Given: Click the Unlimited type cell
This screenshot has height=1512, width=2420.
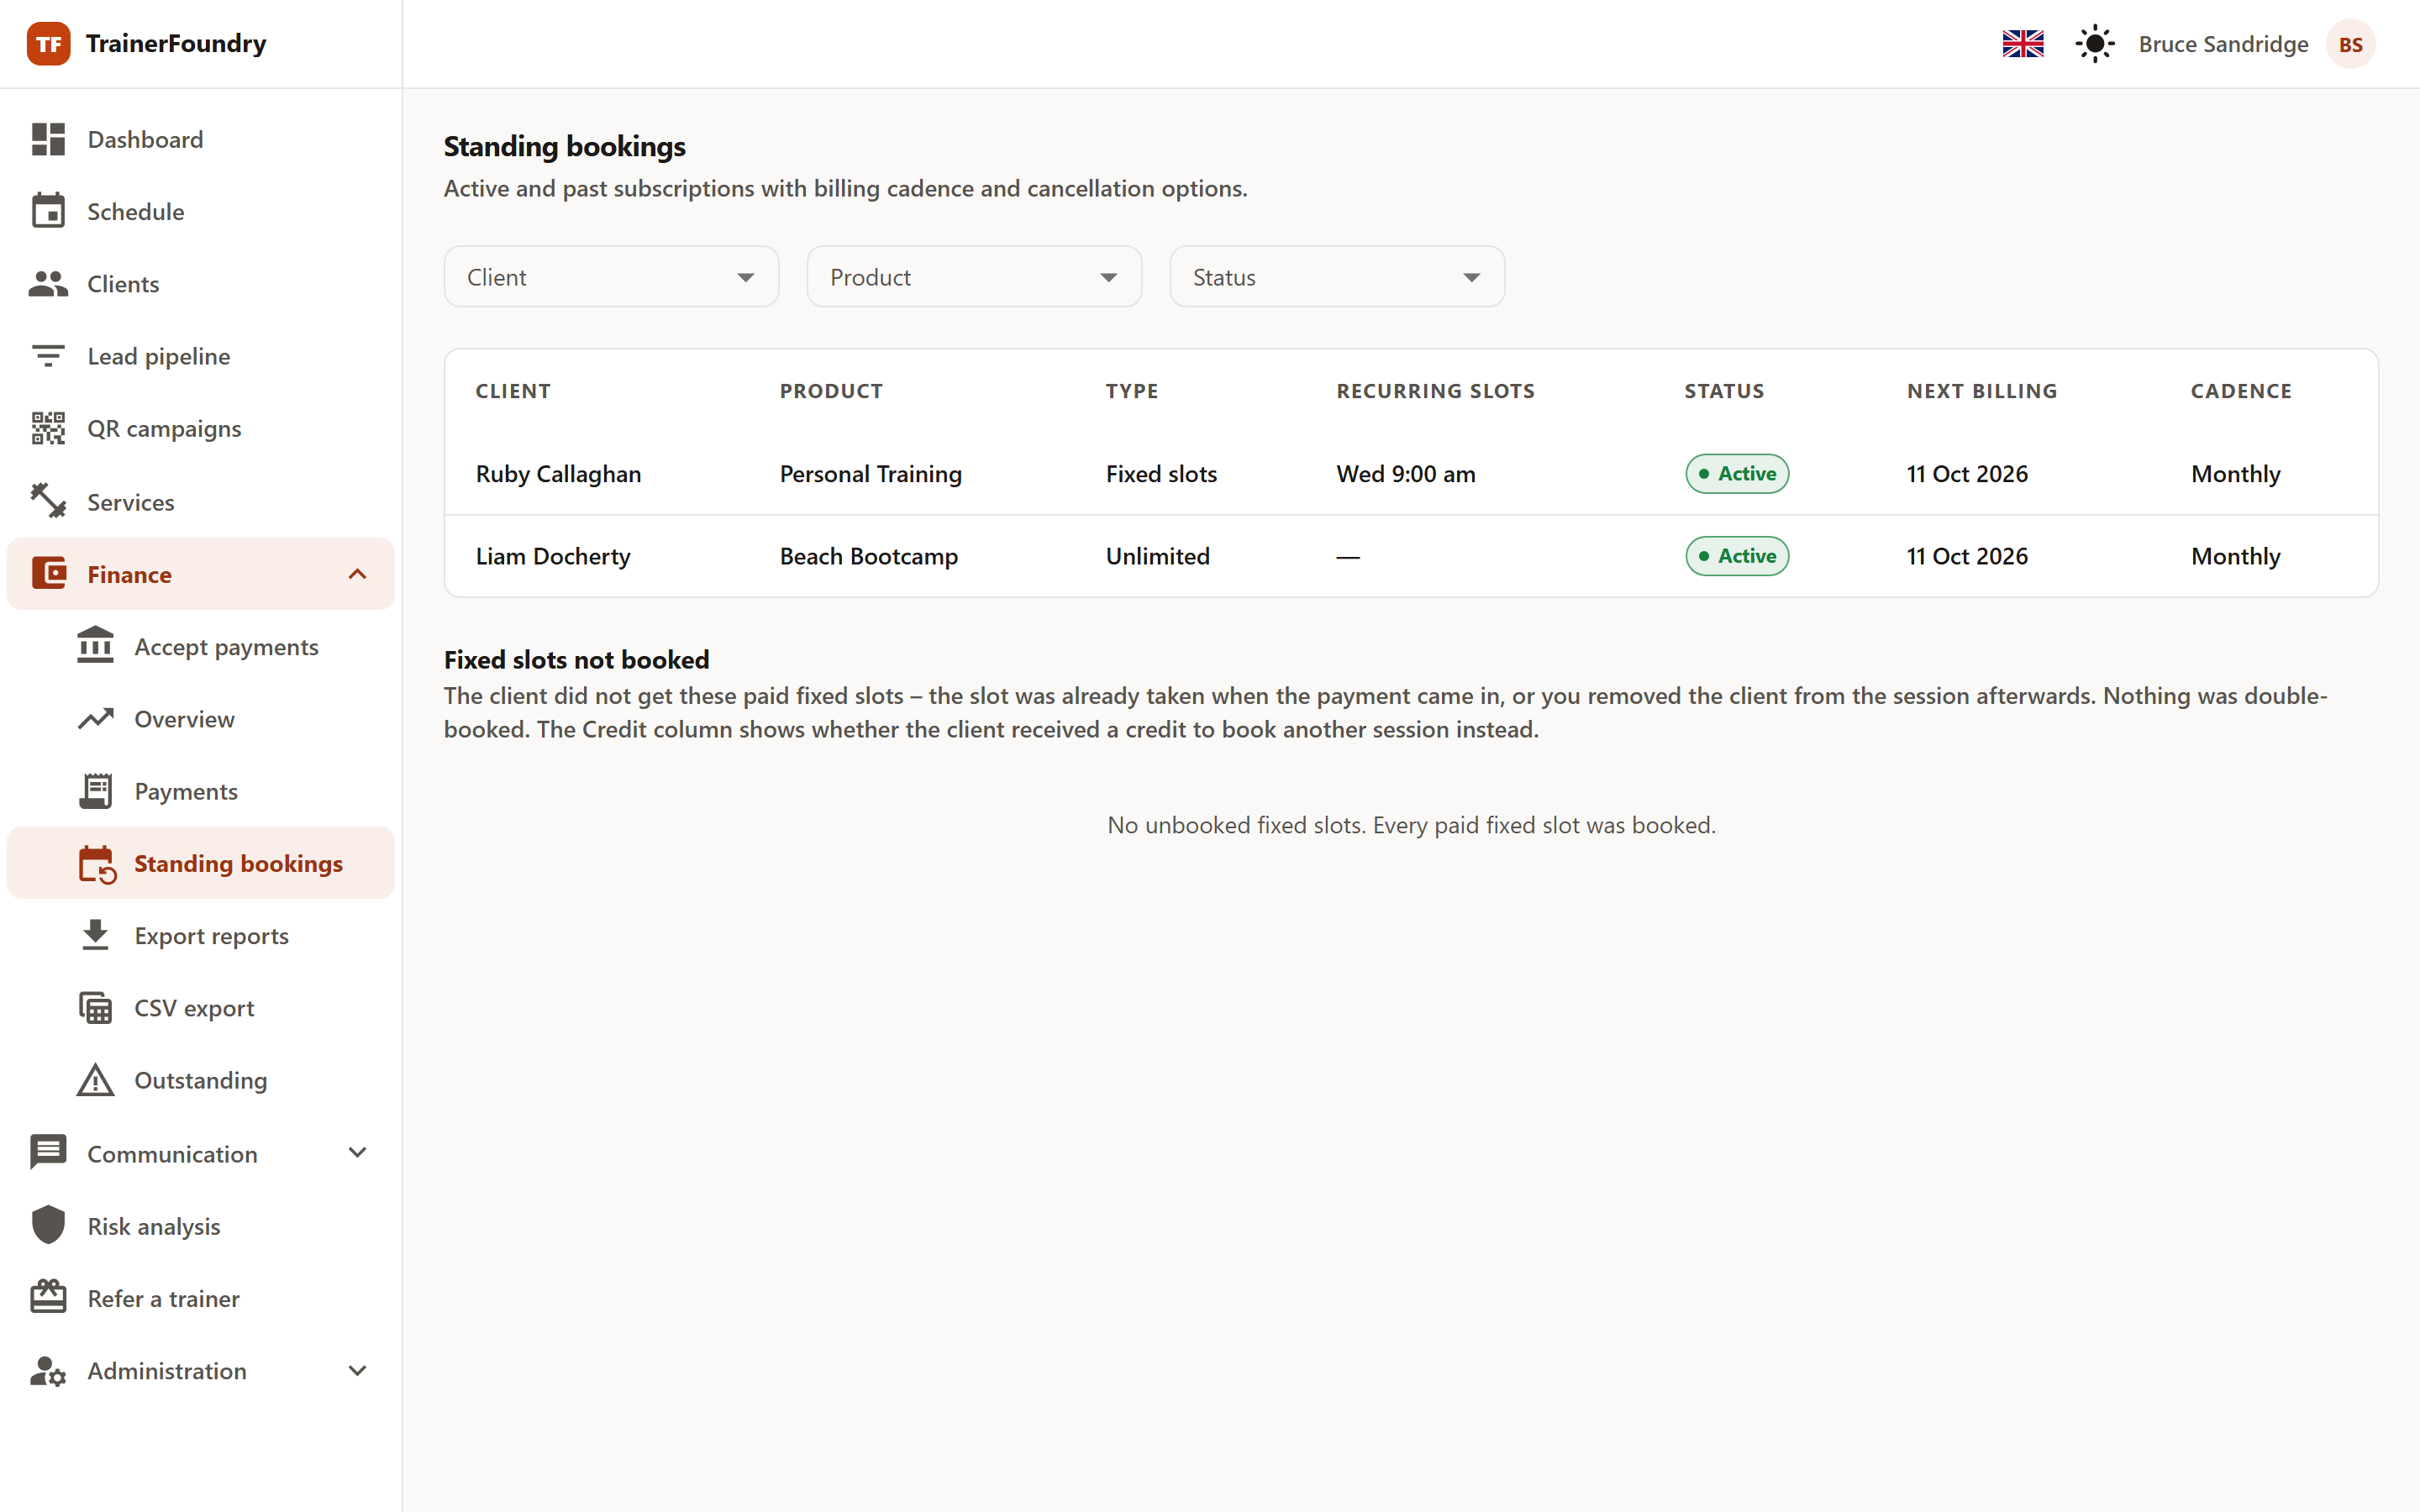Looking at the screenshot, I should click(1157, 556).
